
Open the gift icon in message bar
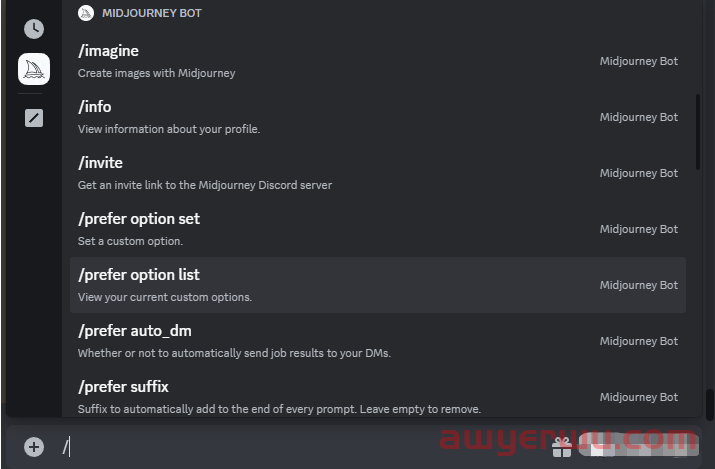point(562,447)
